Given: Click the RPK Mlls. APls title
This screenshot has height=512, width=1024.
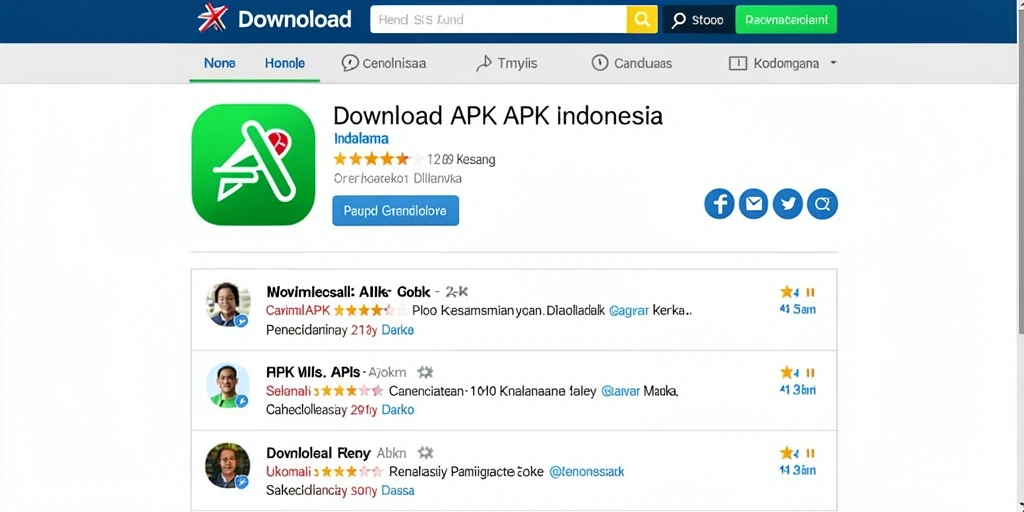Looking at the screenshot, I should pyautogui.click(x=313, y=372).
